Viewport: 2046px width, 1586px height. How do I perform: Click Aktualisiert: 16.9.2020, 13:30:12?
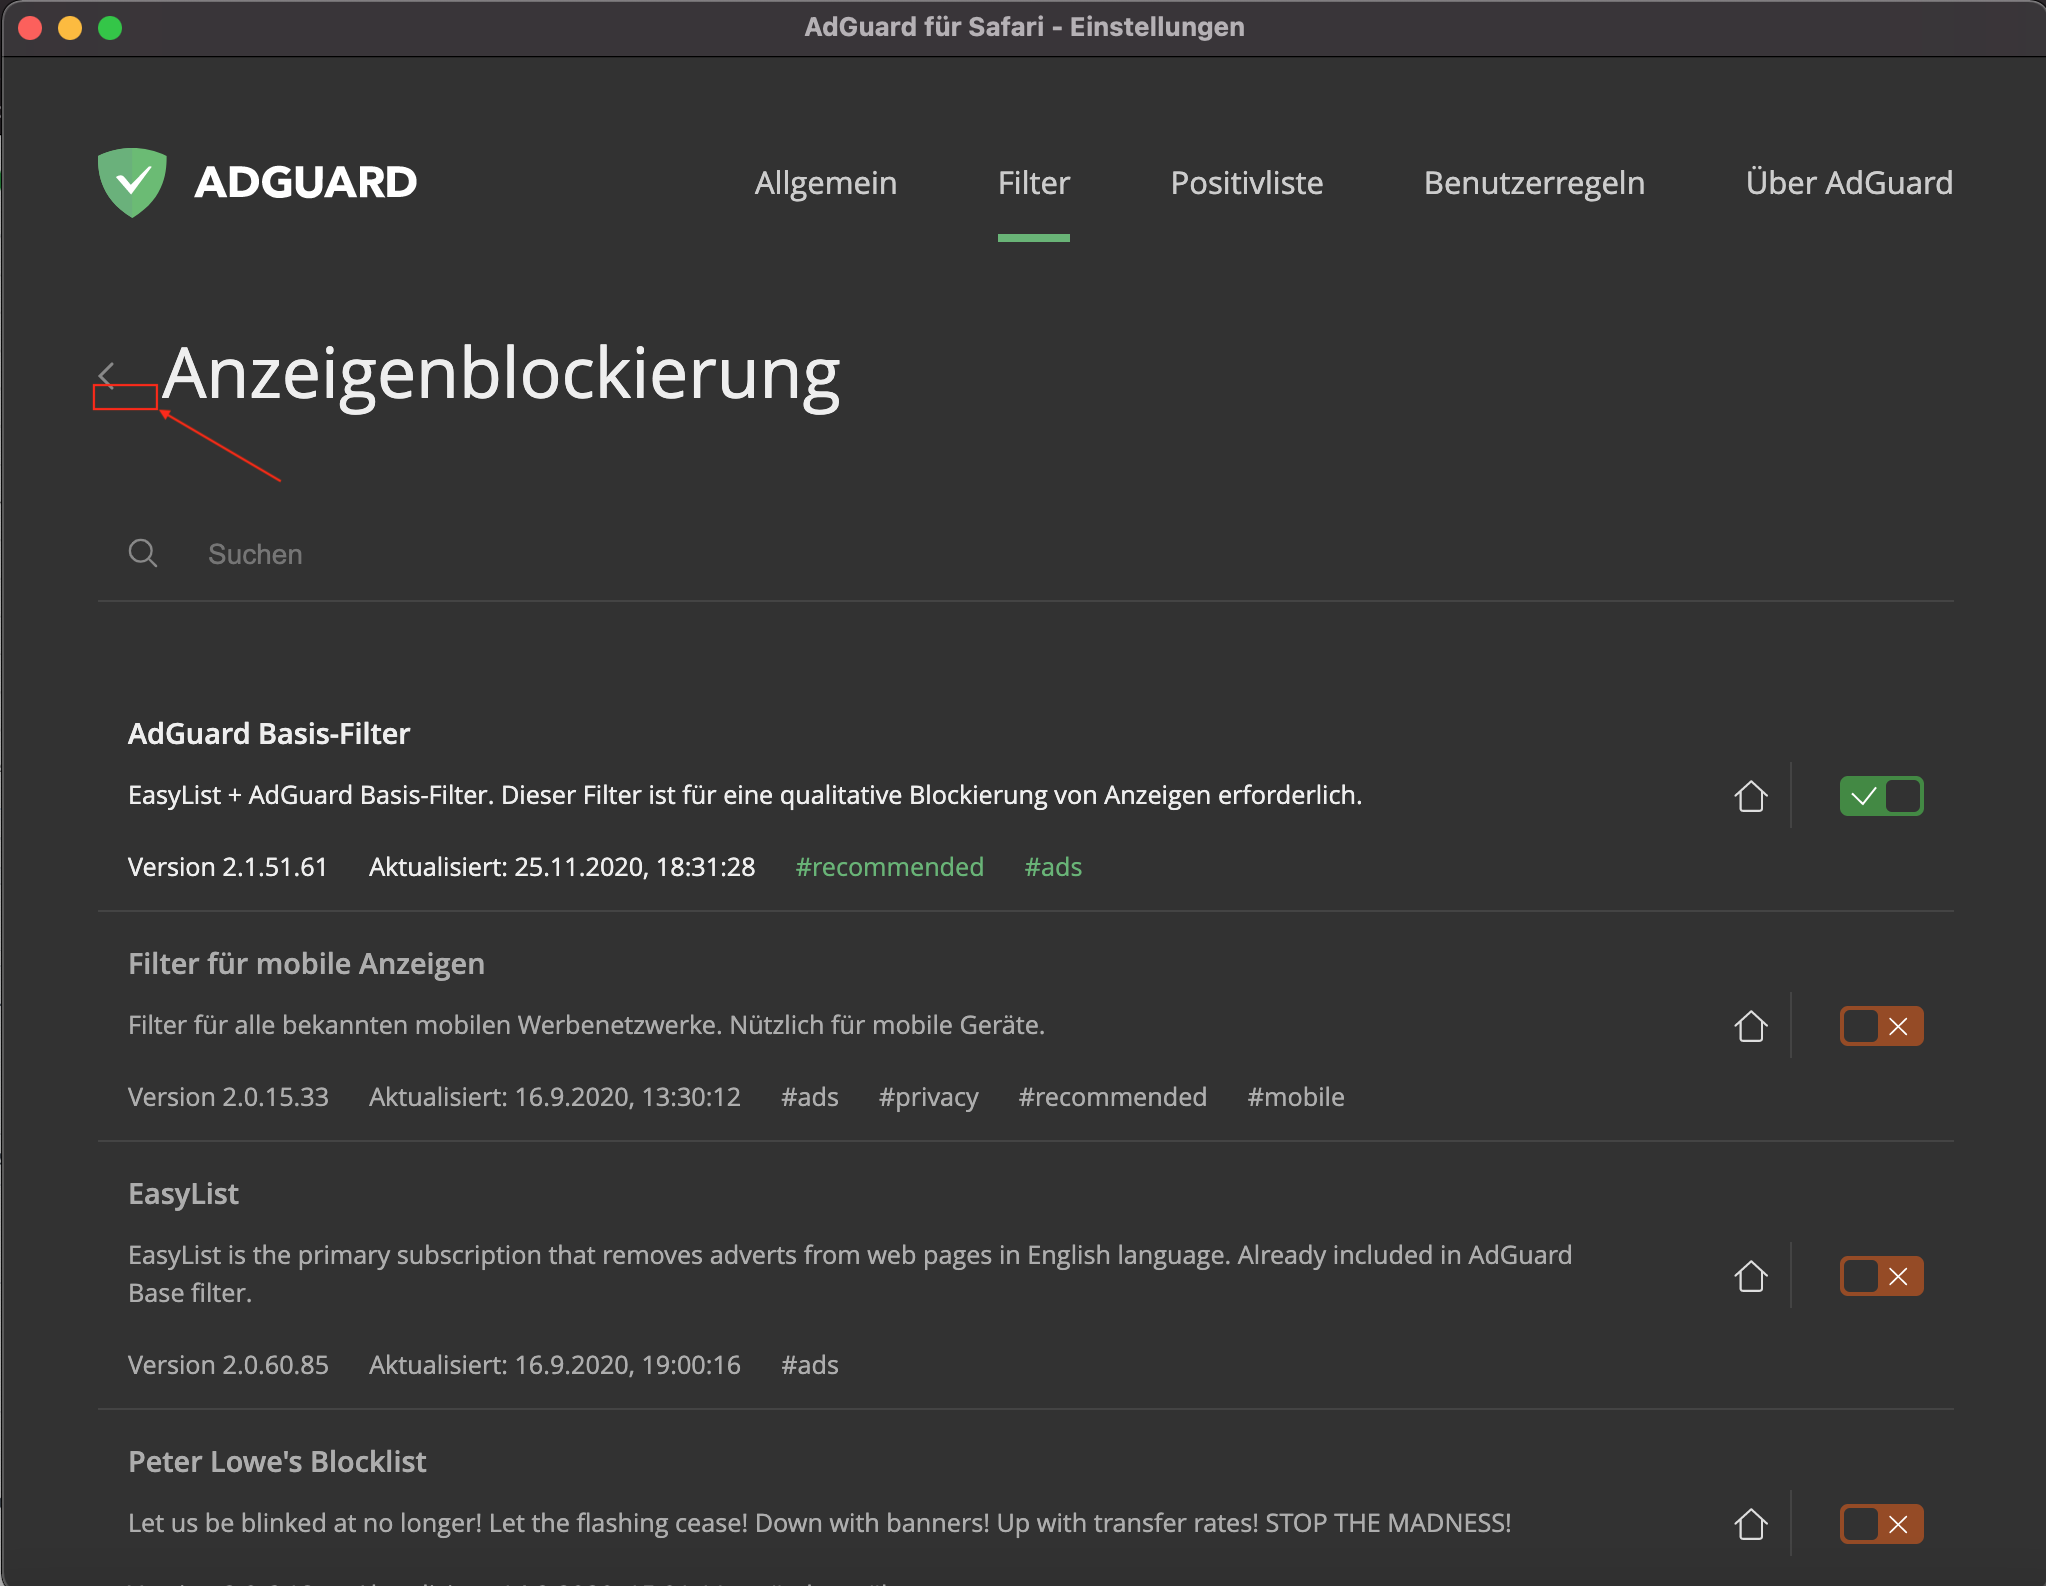pos(555,1097)
